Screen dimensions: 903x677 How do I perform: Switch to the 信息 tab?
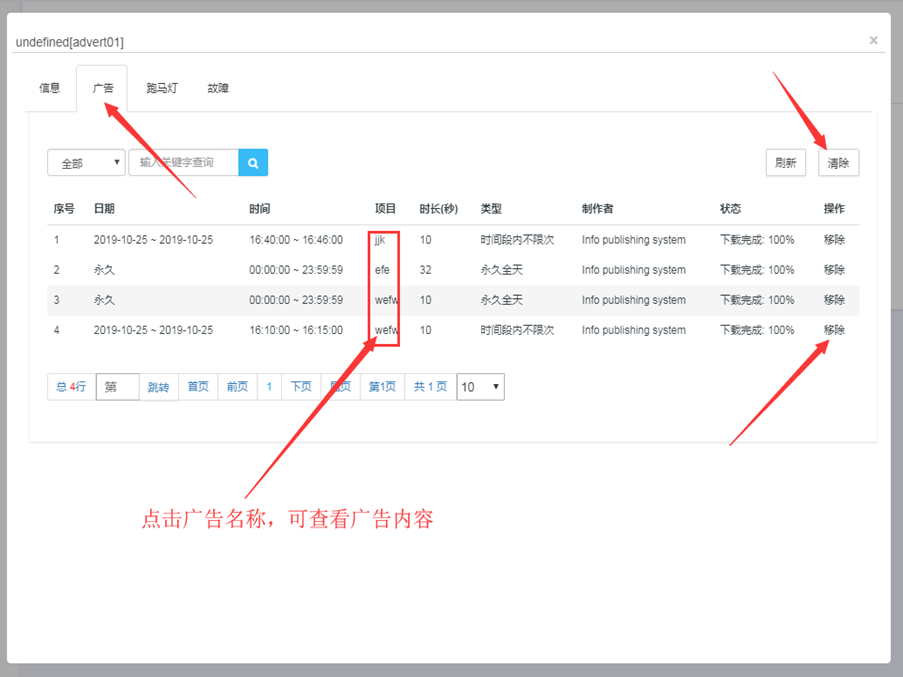click(50, 88)
